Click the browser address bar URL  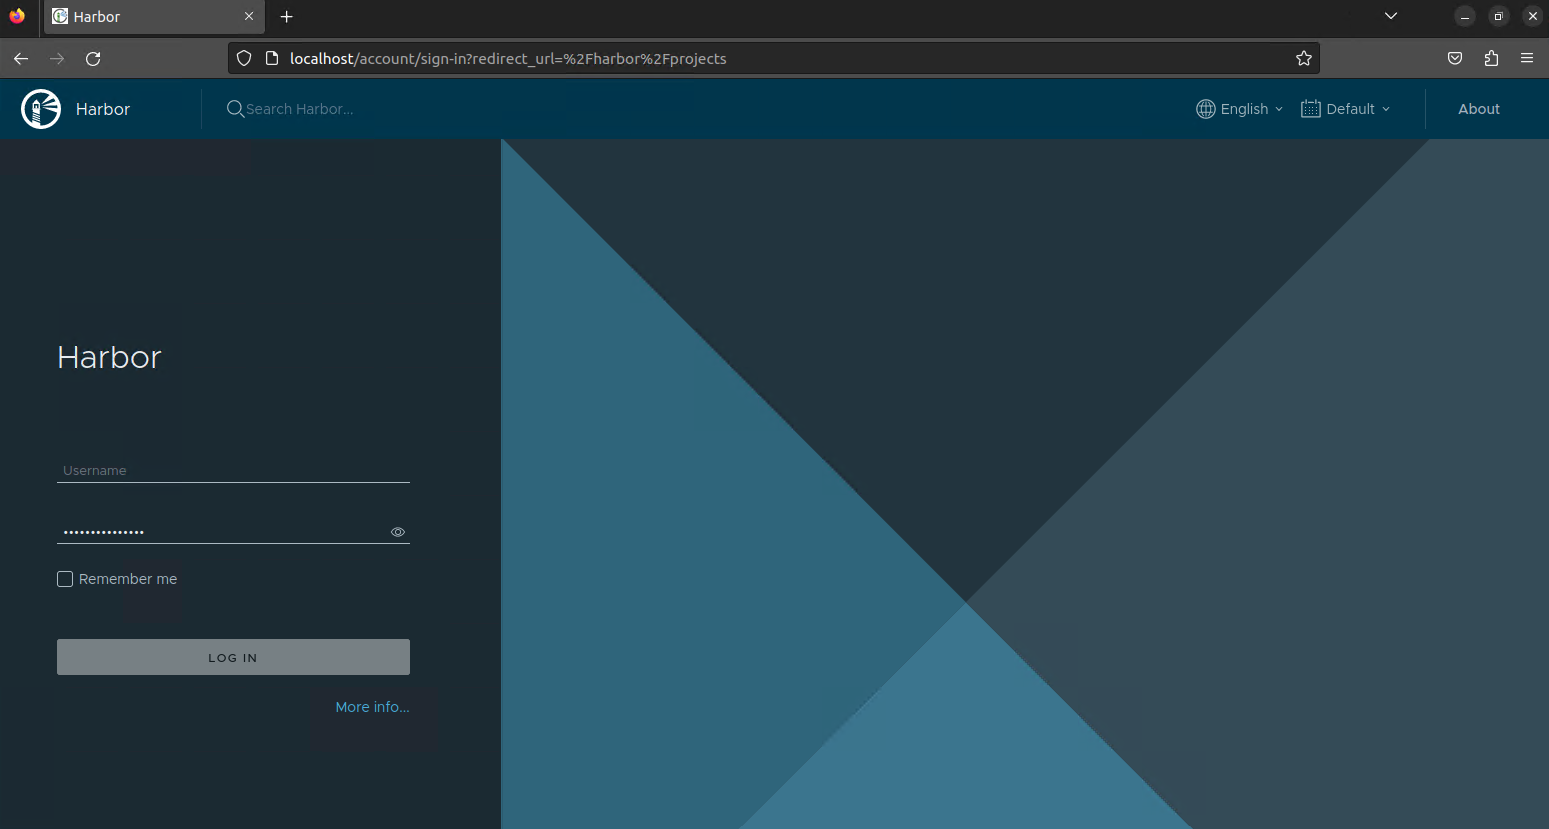(x=508, y=59)
